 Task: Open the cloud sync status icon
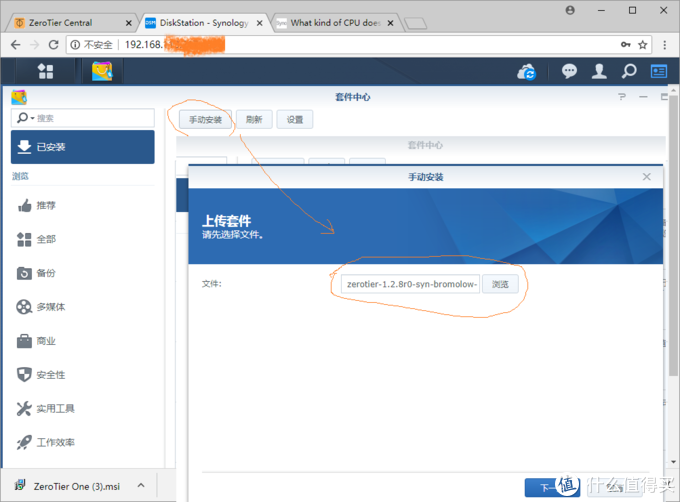tap(527, 71)
